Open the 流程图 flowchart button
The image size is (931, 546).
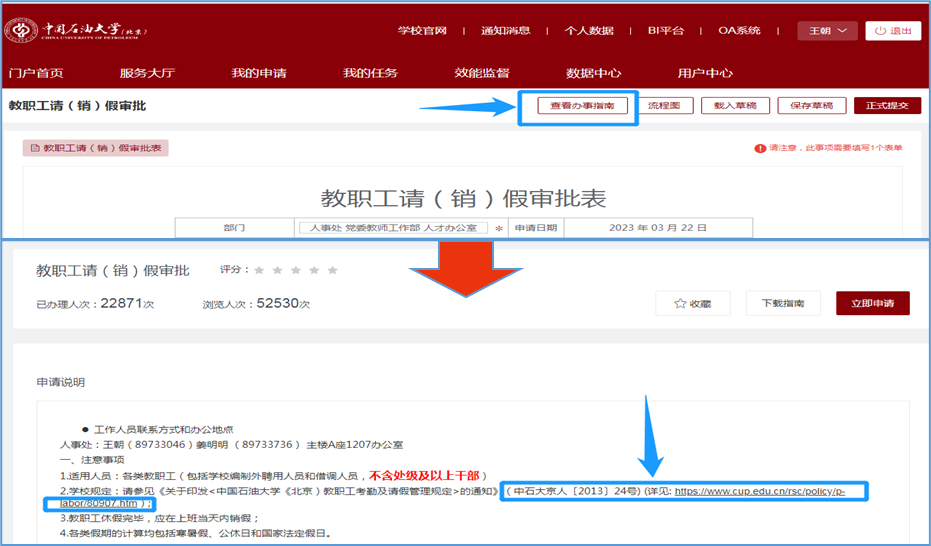click(664, 105)
